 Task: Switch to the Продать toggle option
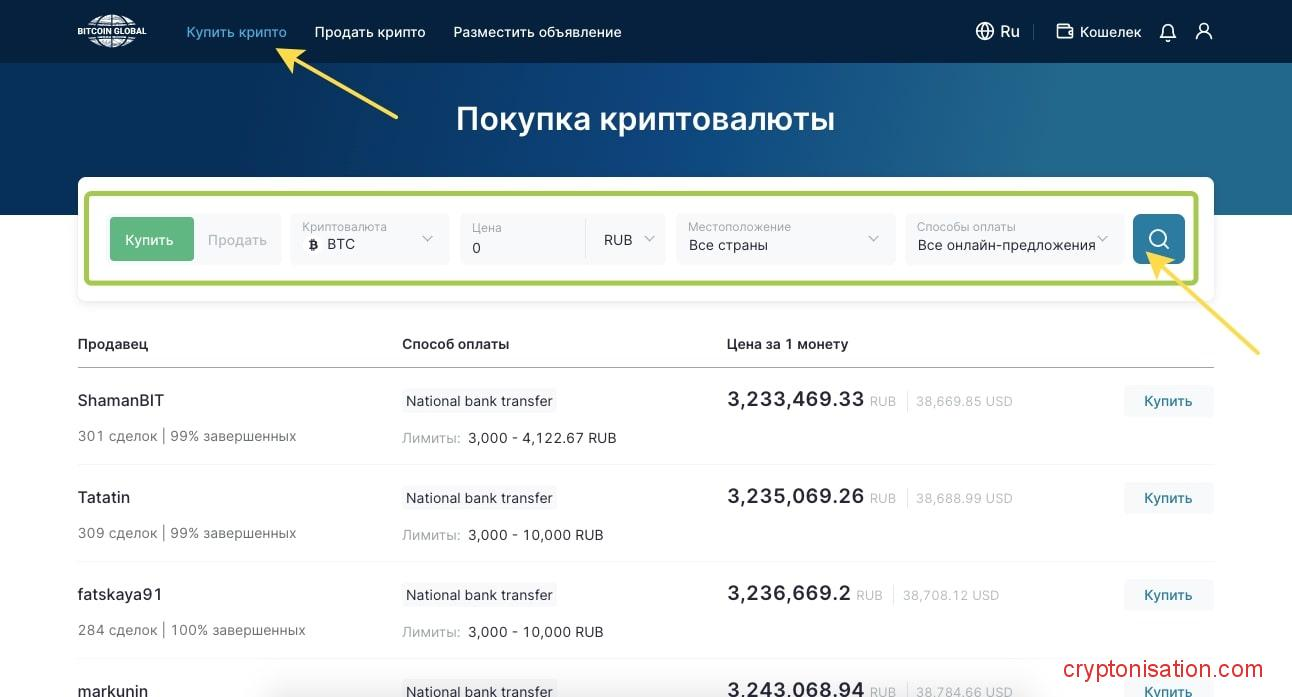[x=237, y=240]
